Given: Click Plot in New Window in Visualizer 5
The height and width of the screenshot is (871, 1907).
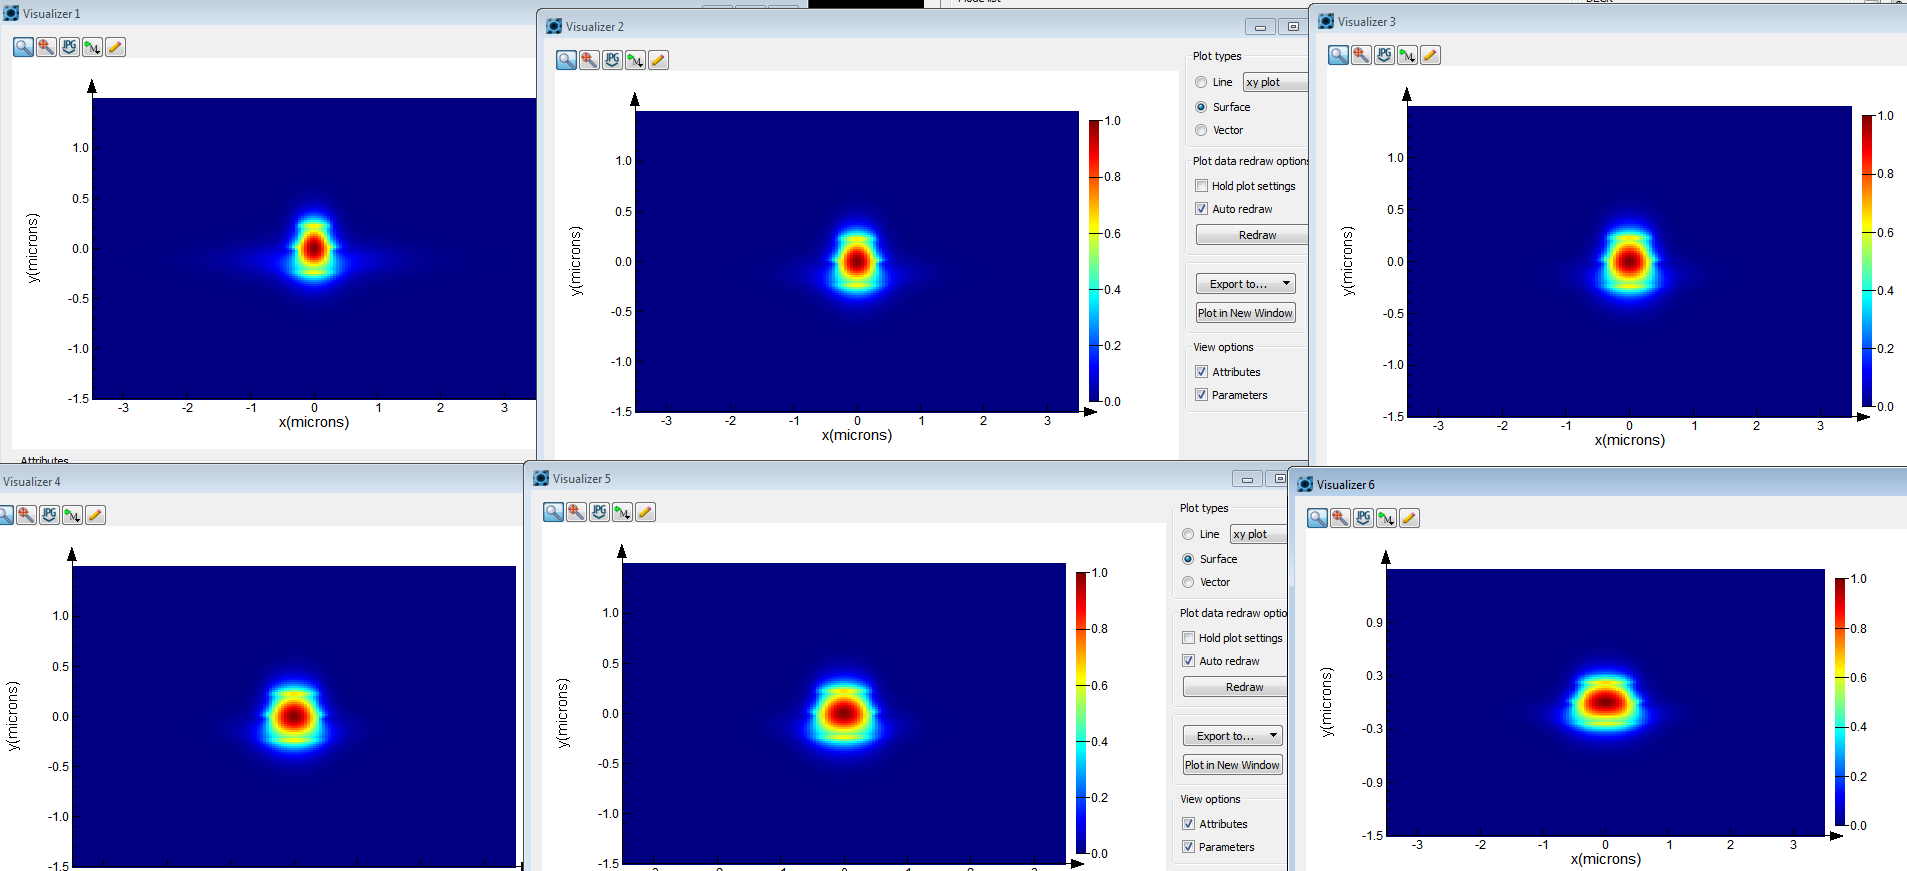Looking at the screenshot, I should coord(1232,765).
